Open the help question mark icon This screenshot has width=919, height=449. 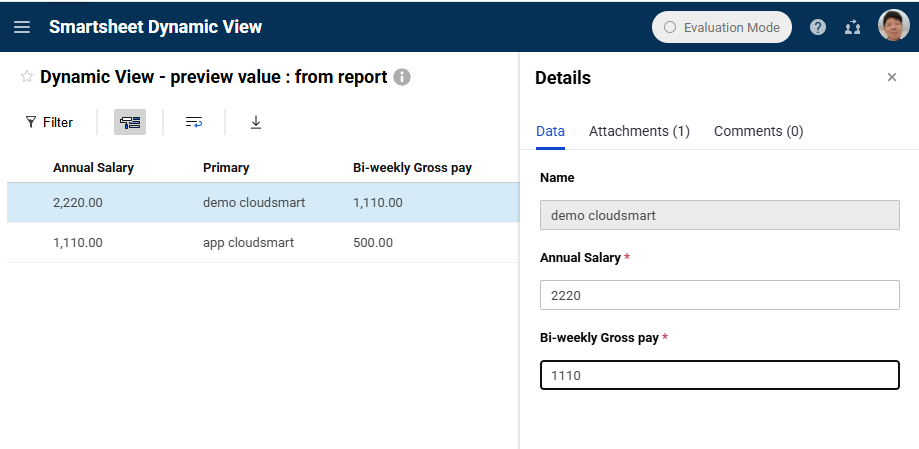coord(818,27)
